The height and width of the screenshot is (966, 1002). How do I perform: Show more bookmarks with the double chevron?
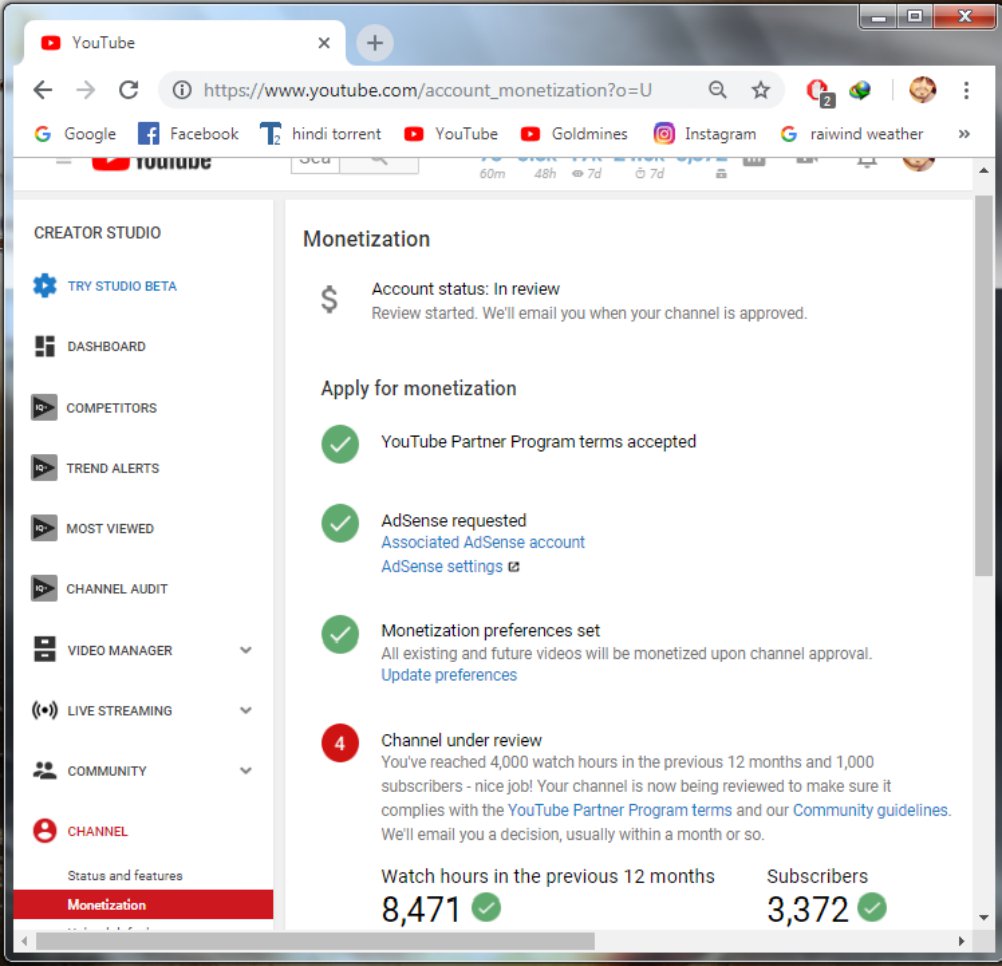pyautogui.click(x=964, y=134)
